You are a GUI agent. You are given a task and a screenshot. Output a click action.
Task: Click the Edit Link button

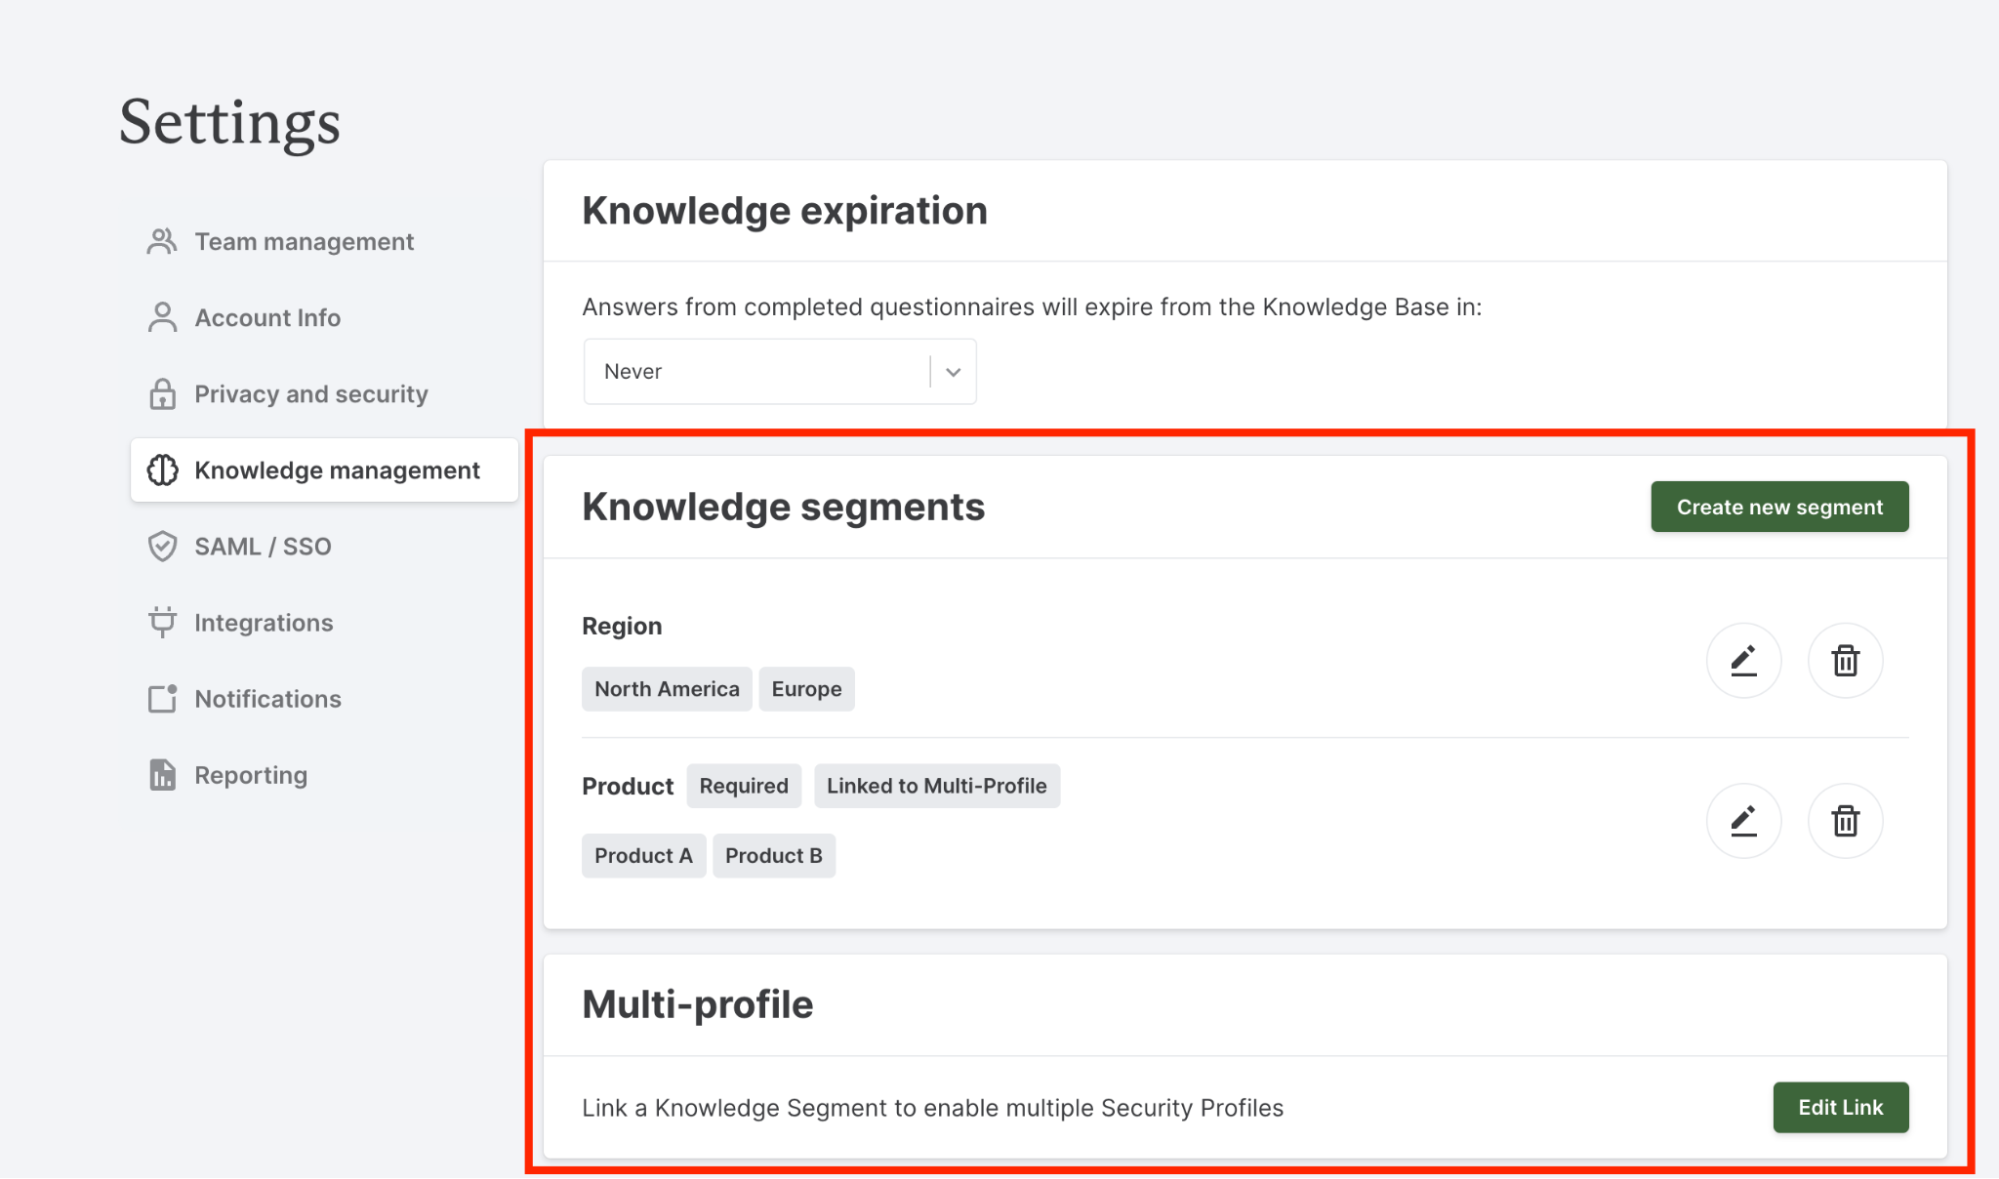[x=1840, y=1107]
